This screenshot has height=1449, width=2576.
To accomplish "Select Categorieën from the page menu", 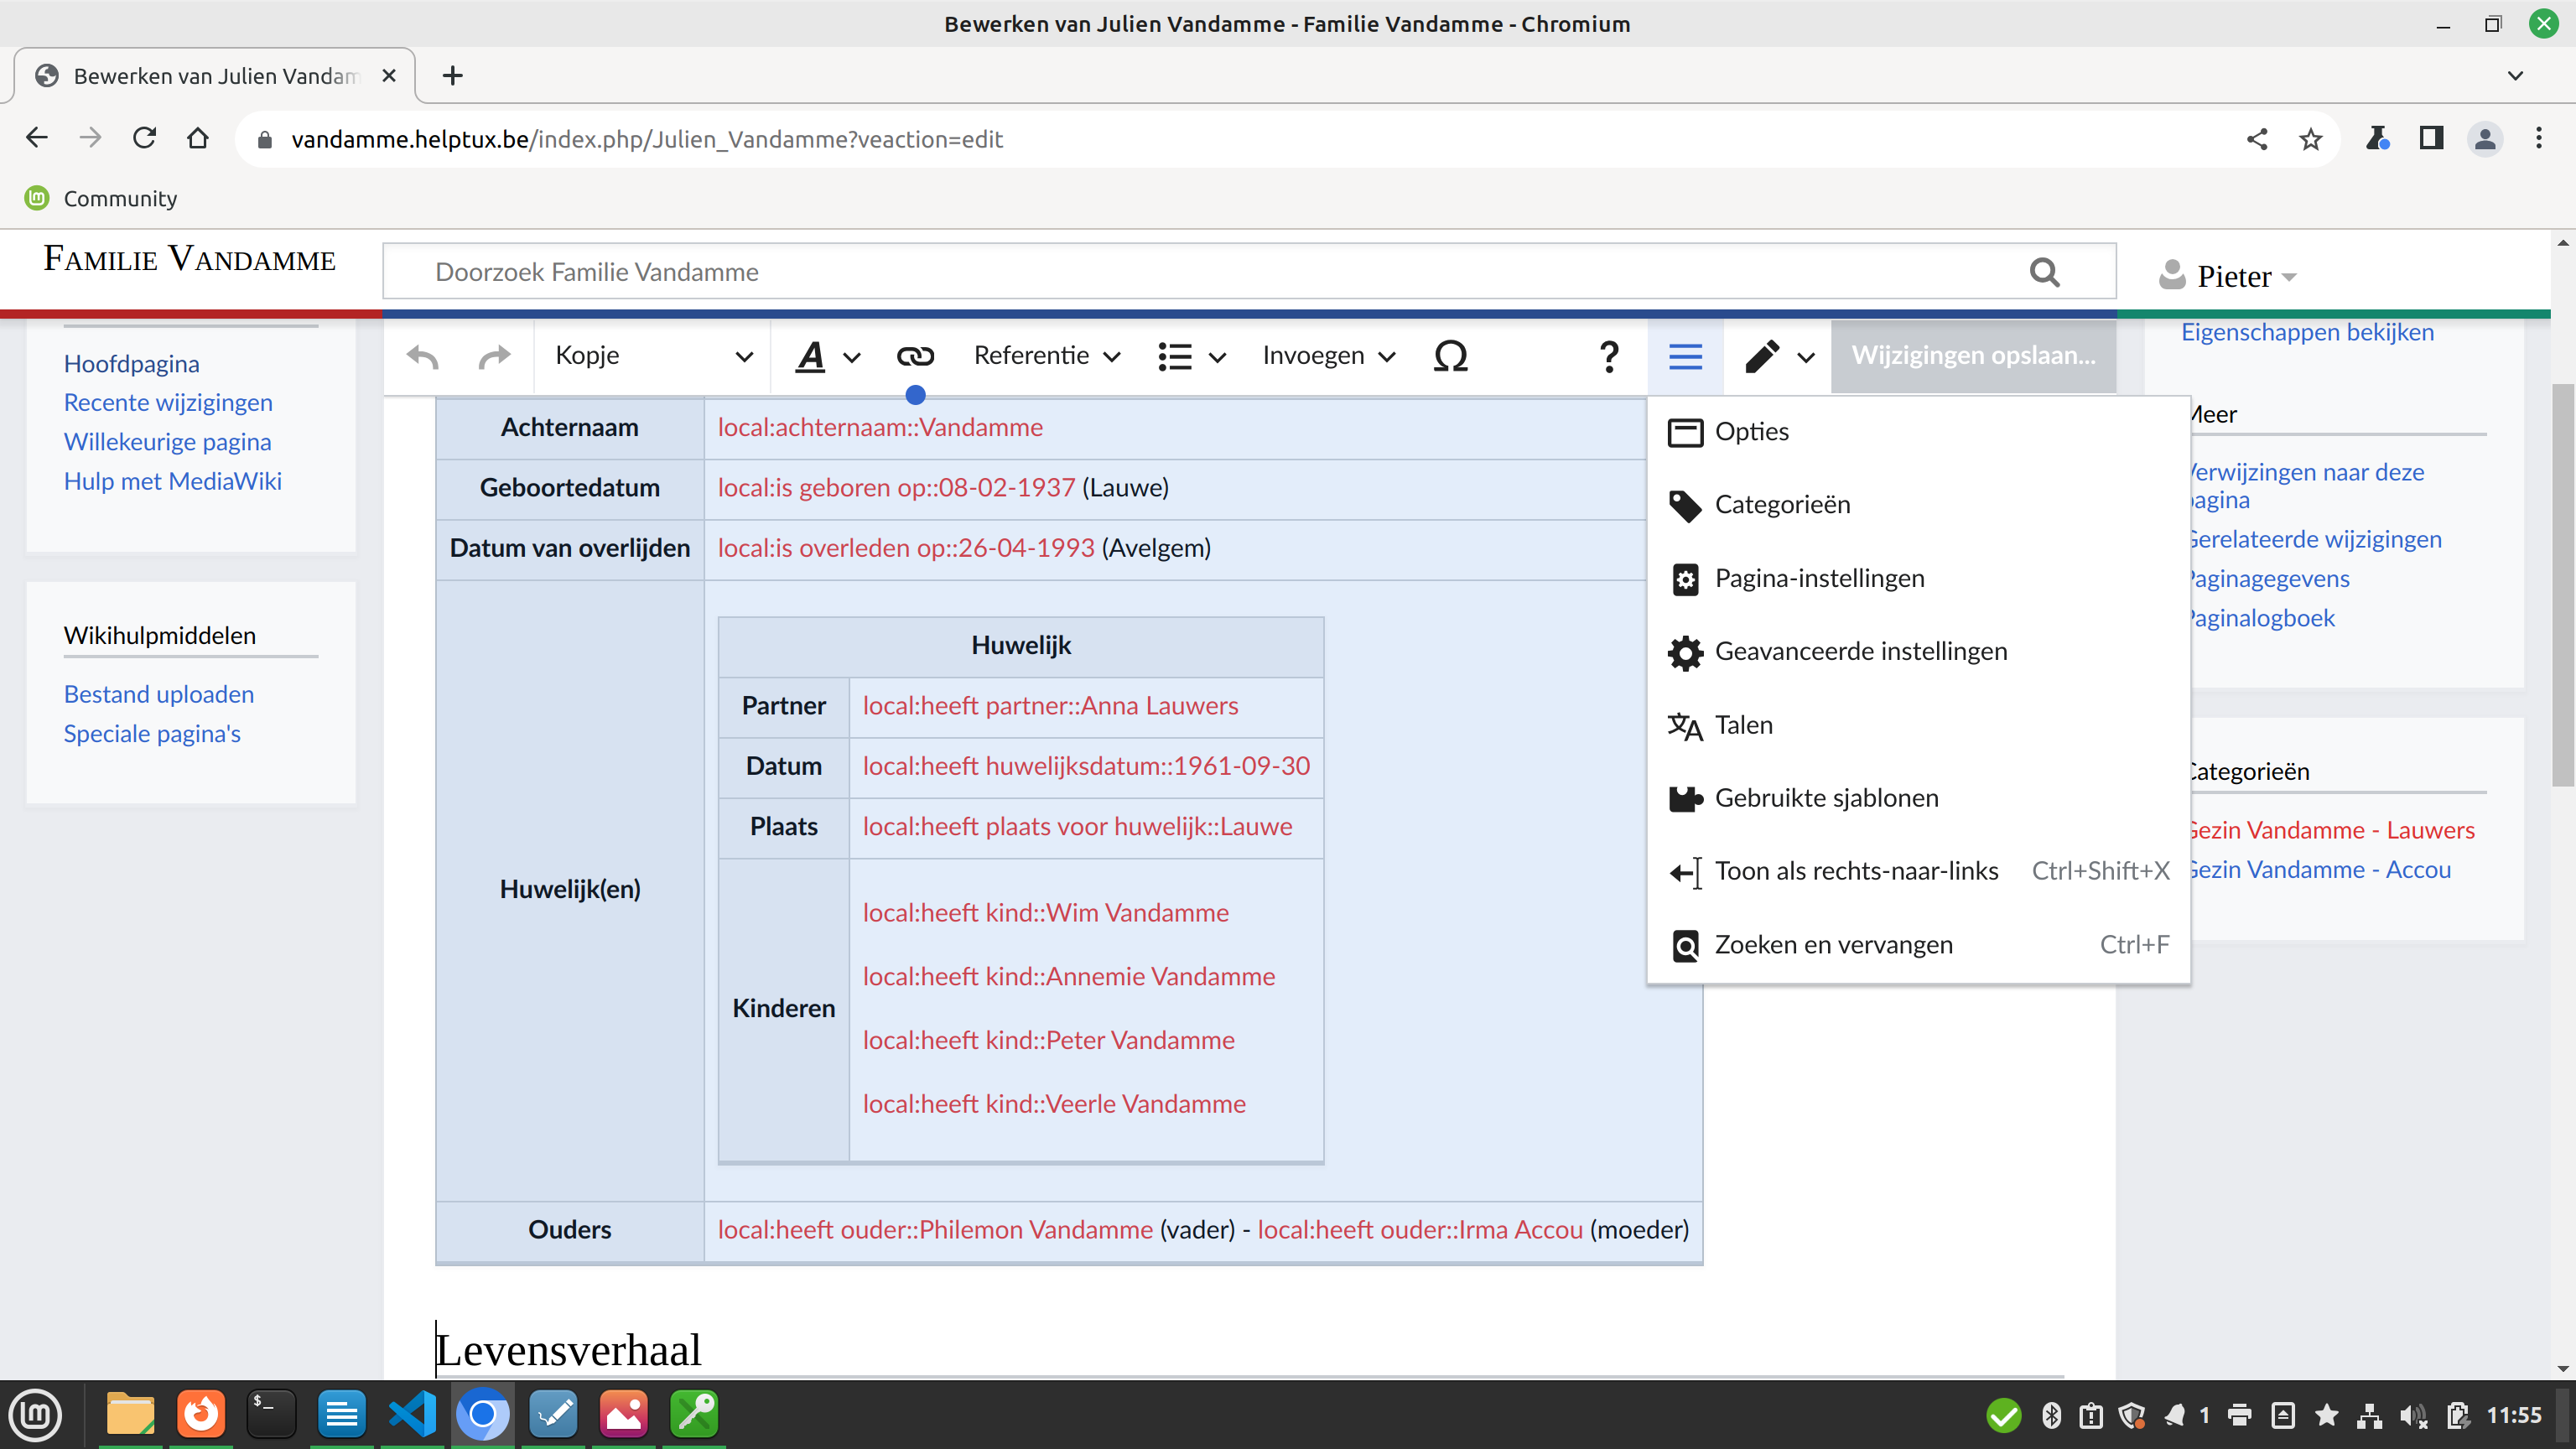I will click(1782, 504).
